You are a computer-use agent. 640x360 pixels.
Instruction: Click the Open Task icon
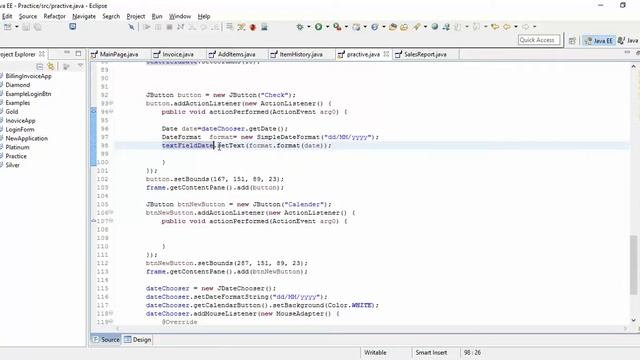click(404, 27)
